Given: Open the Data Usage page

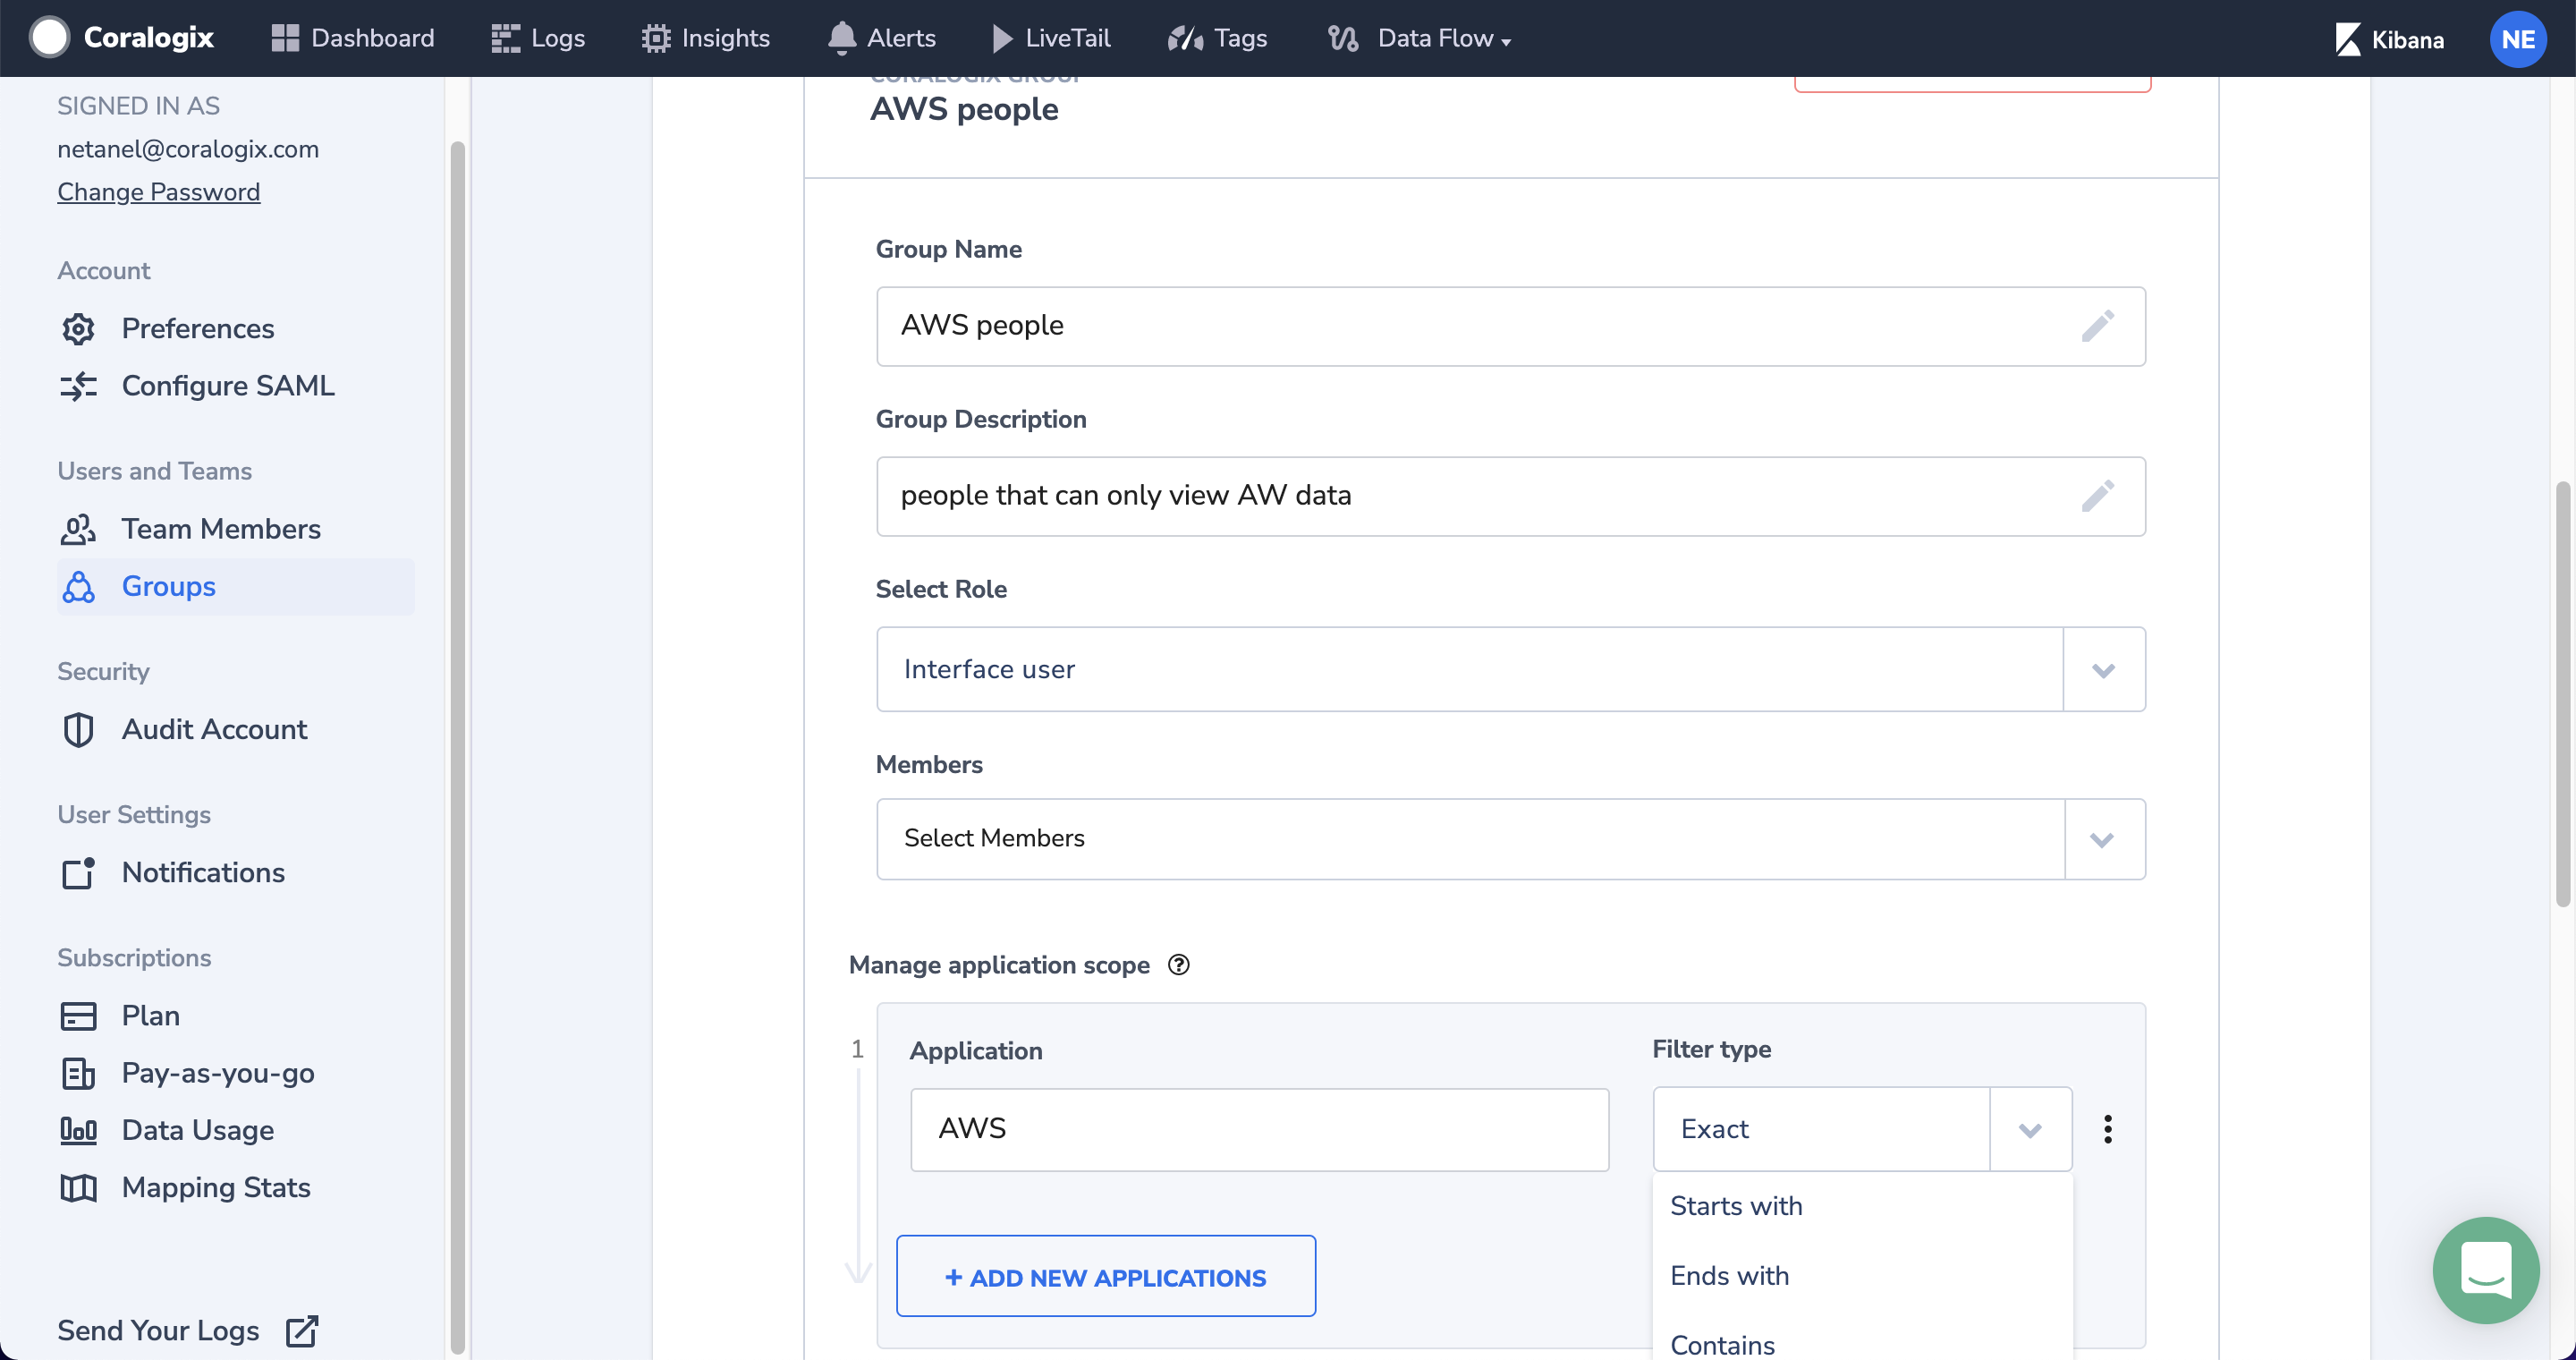Looking at the screenshot, I should [198, 1131].
